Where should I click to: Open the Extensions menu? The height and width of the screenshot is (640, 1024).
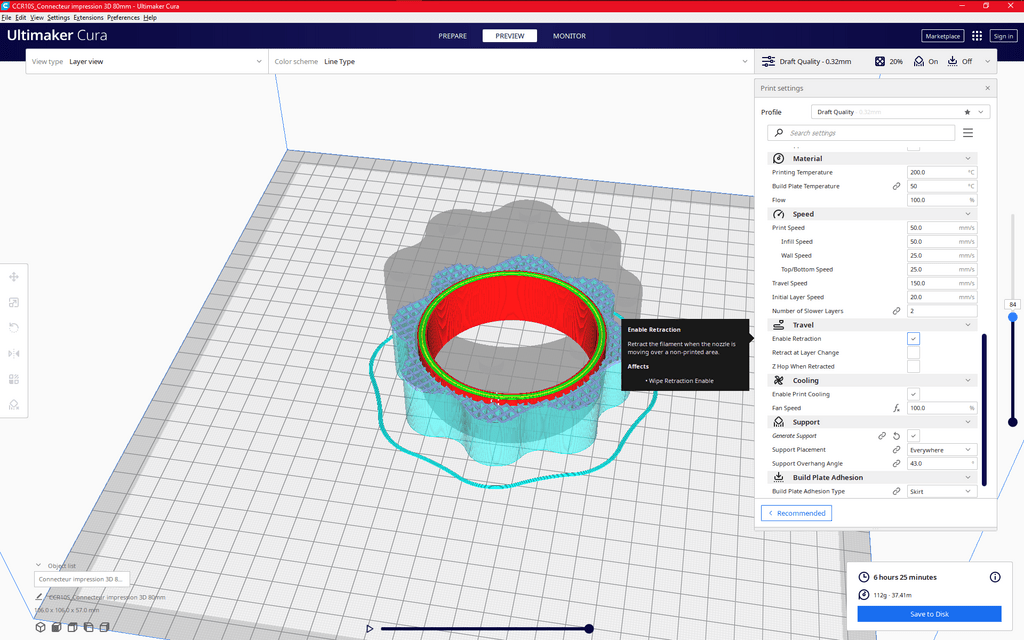(x=88, y=18)
